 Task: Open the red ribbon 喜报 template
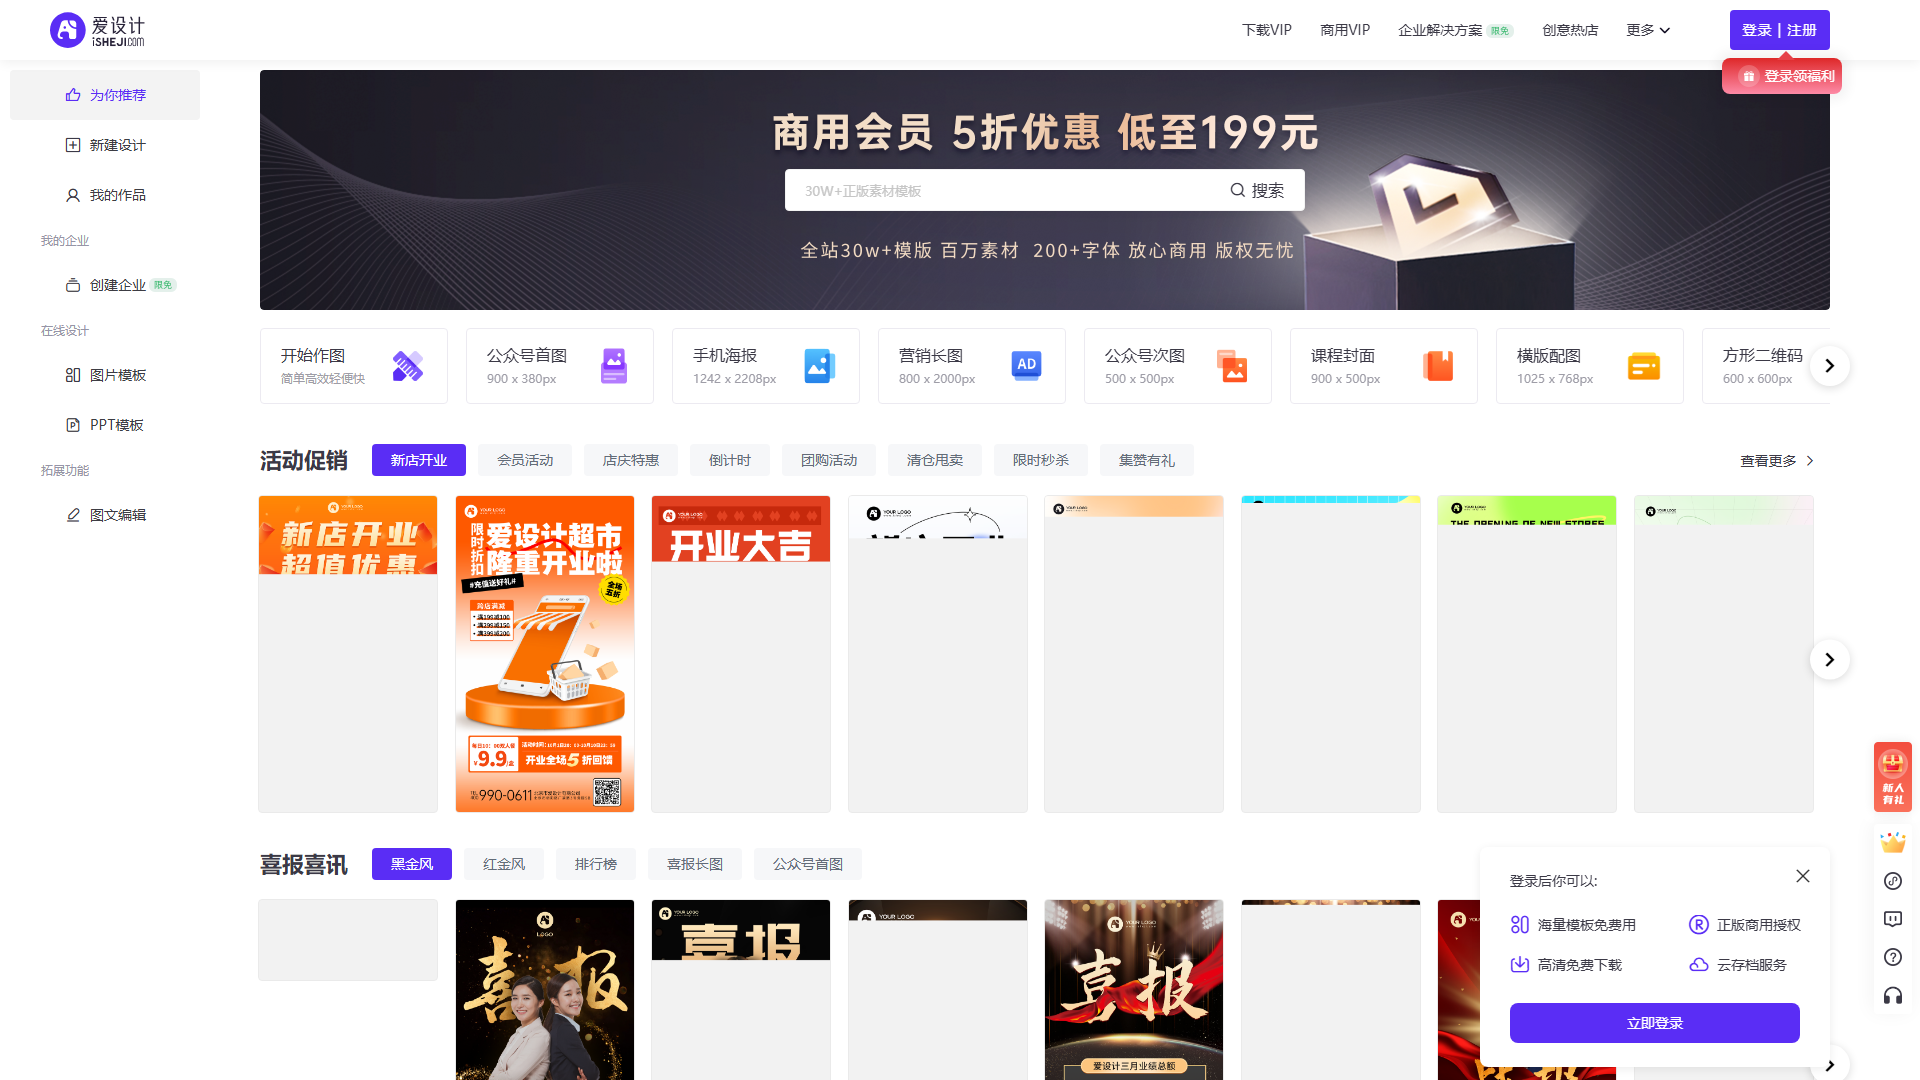(x=1134, y=990)
